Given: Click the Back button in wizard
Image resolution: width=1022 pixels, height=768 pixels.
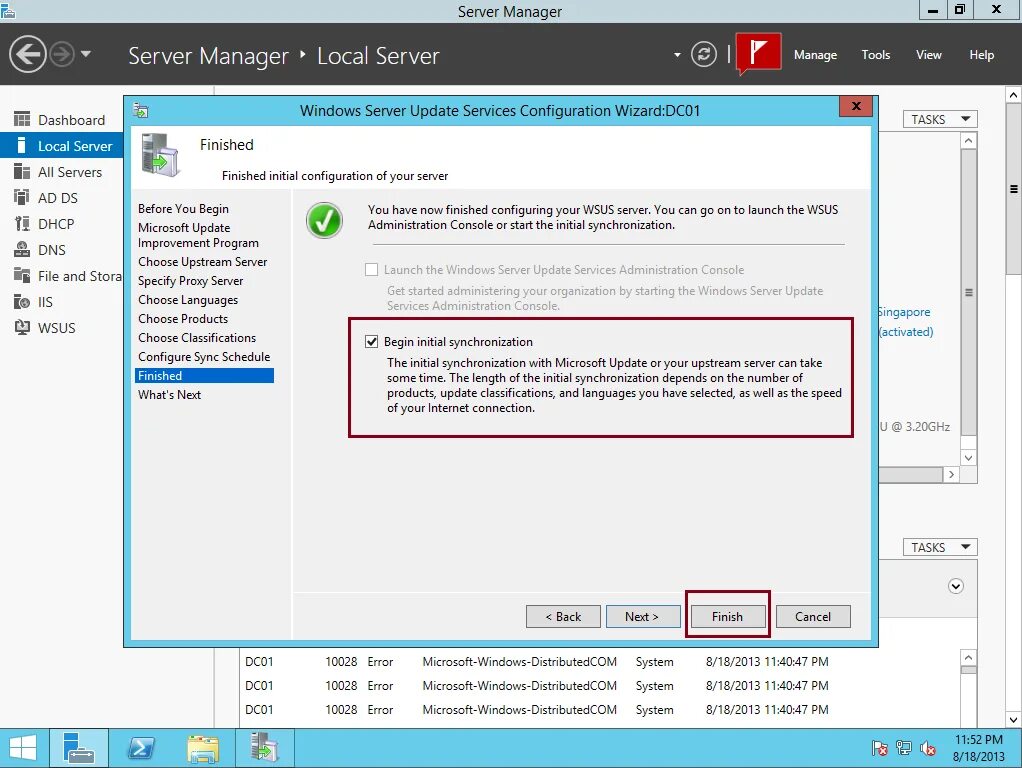Looking at the screenshot, I should [x=563, y=617].
